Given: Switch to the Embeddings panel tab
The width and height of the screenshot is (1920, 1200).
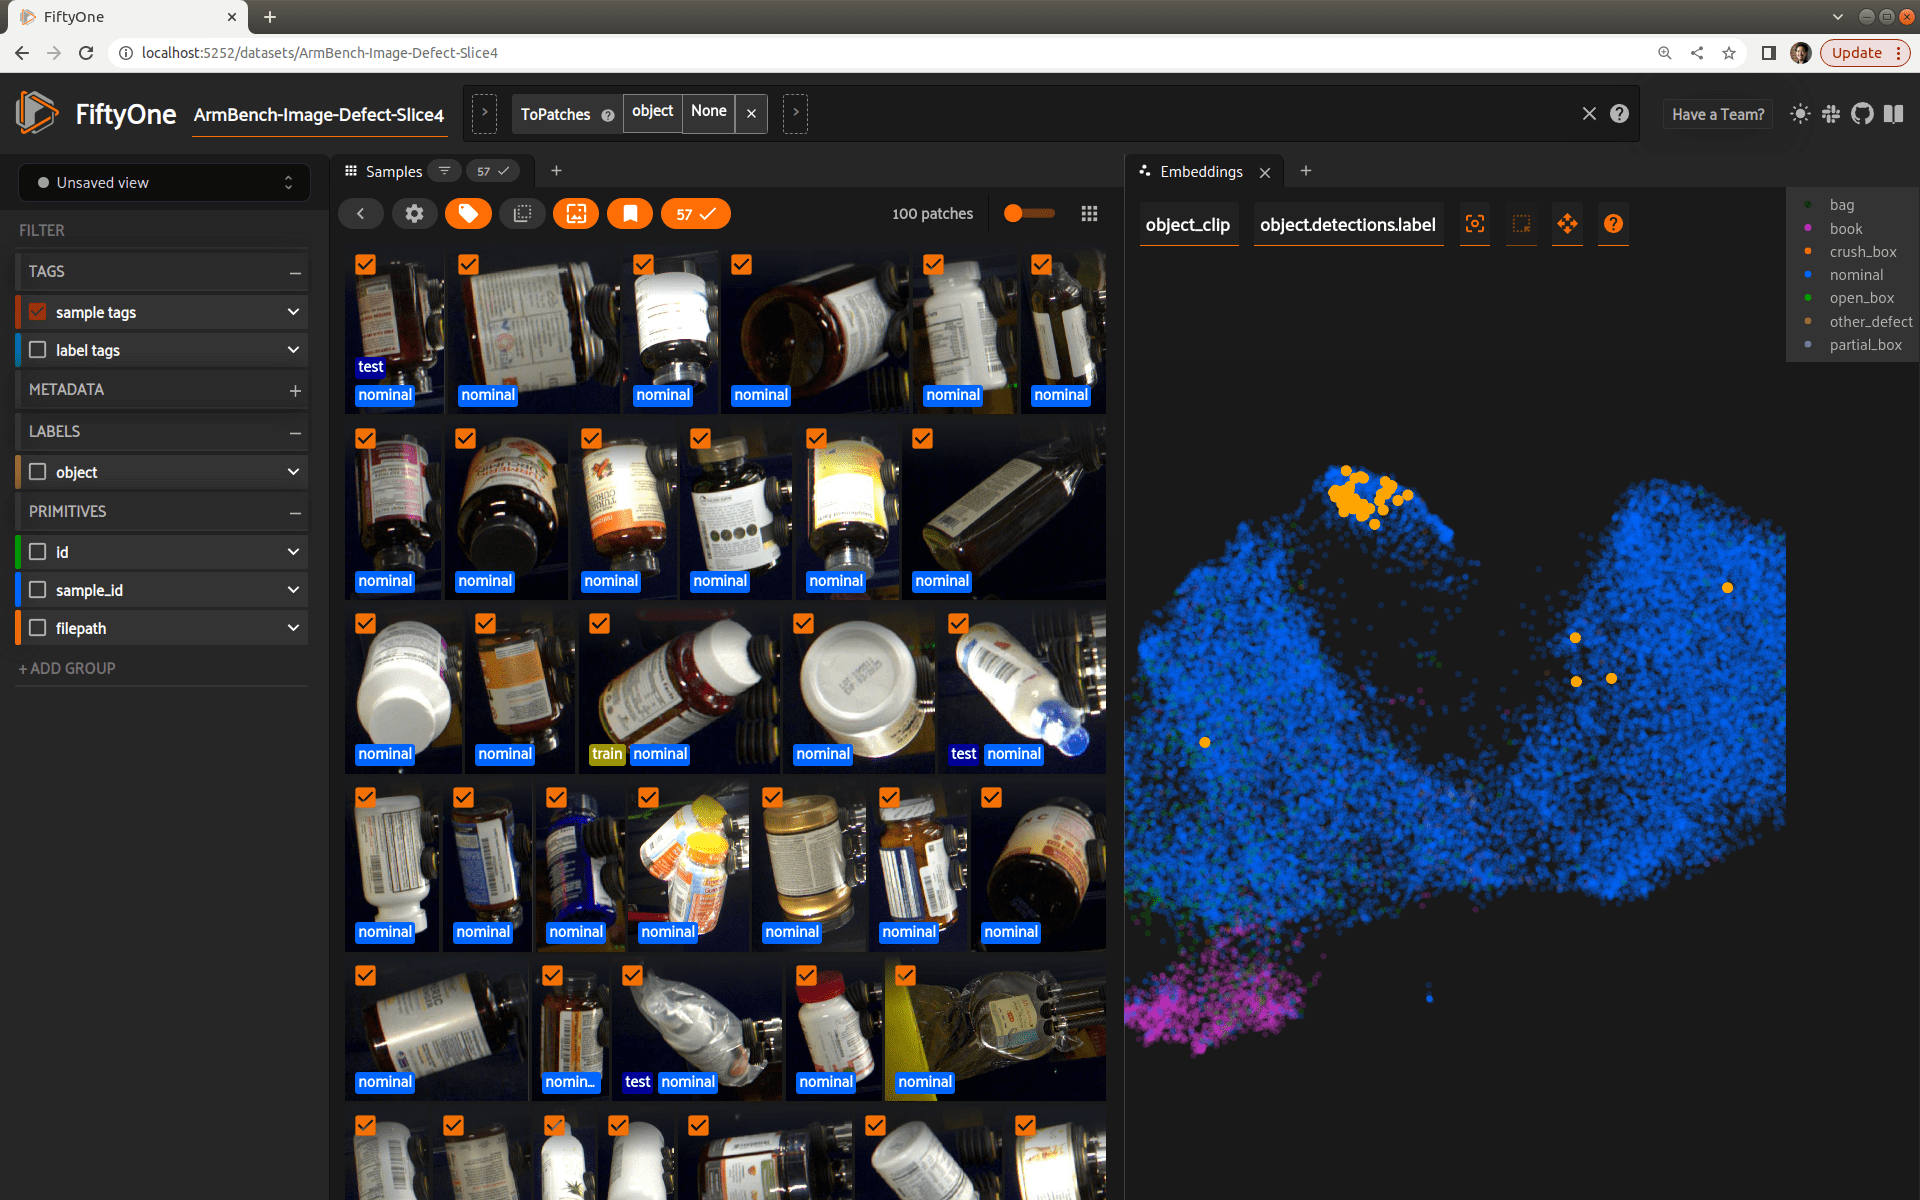Looking at the screenshot, I should point(1200,172).
